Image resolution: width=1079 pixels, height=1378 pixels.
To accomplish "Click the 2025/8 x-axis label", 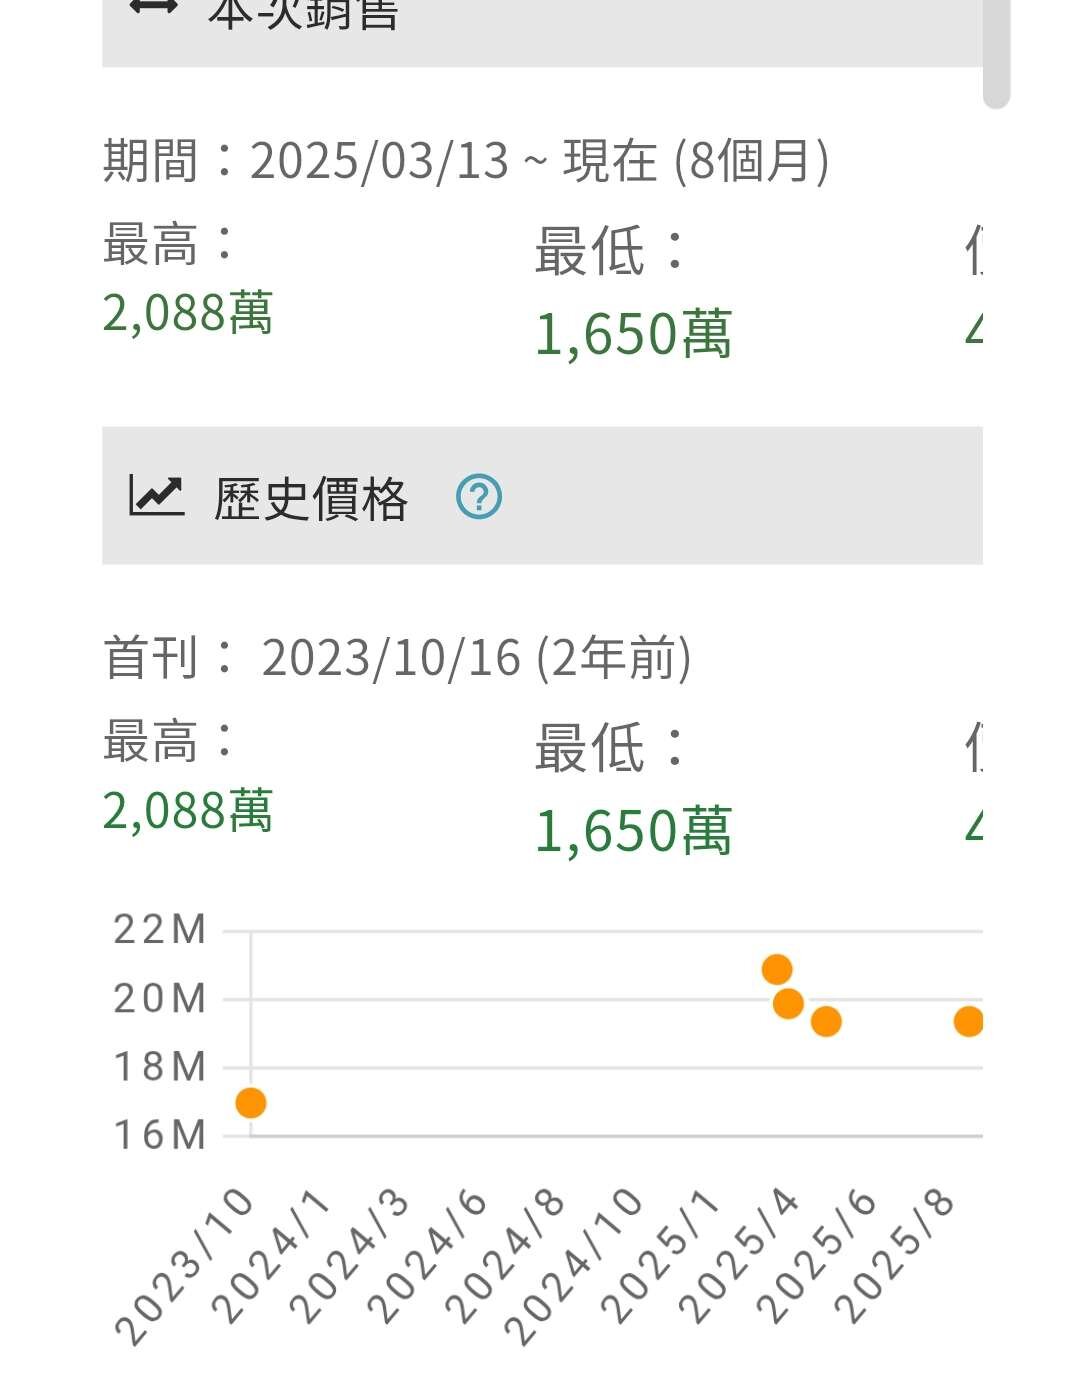I will point(897,1254).
